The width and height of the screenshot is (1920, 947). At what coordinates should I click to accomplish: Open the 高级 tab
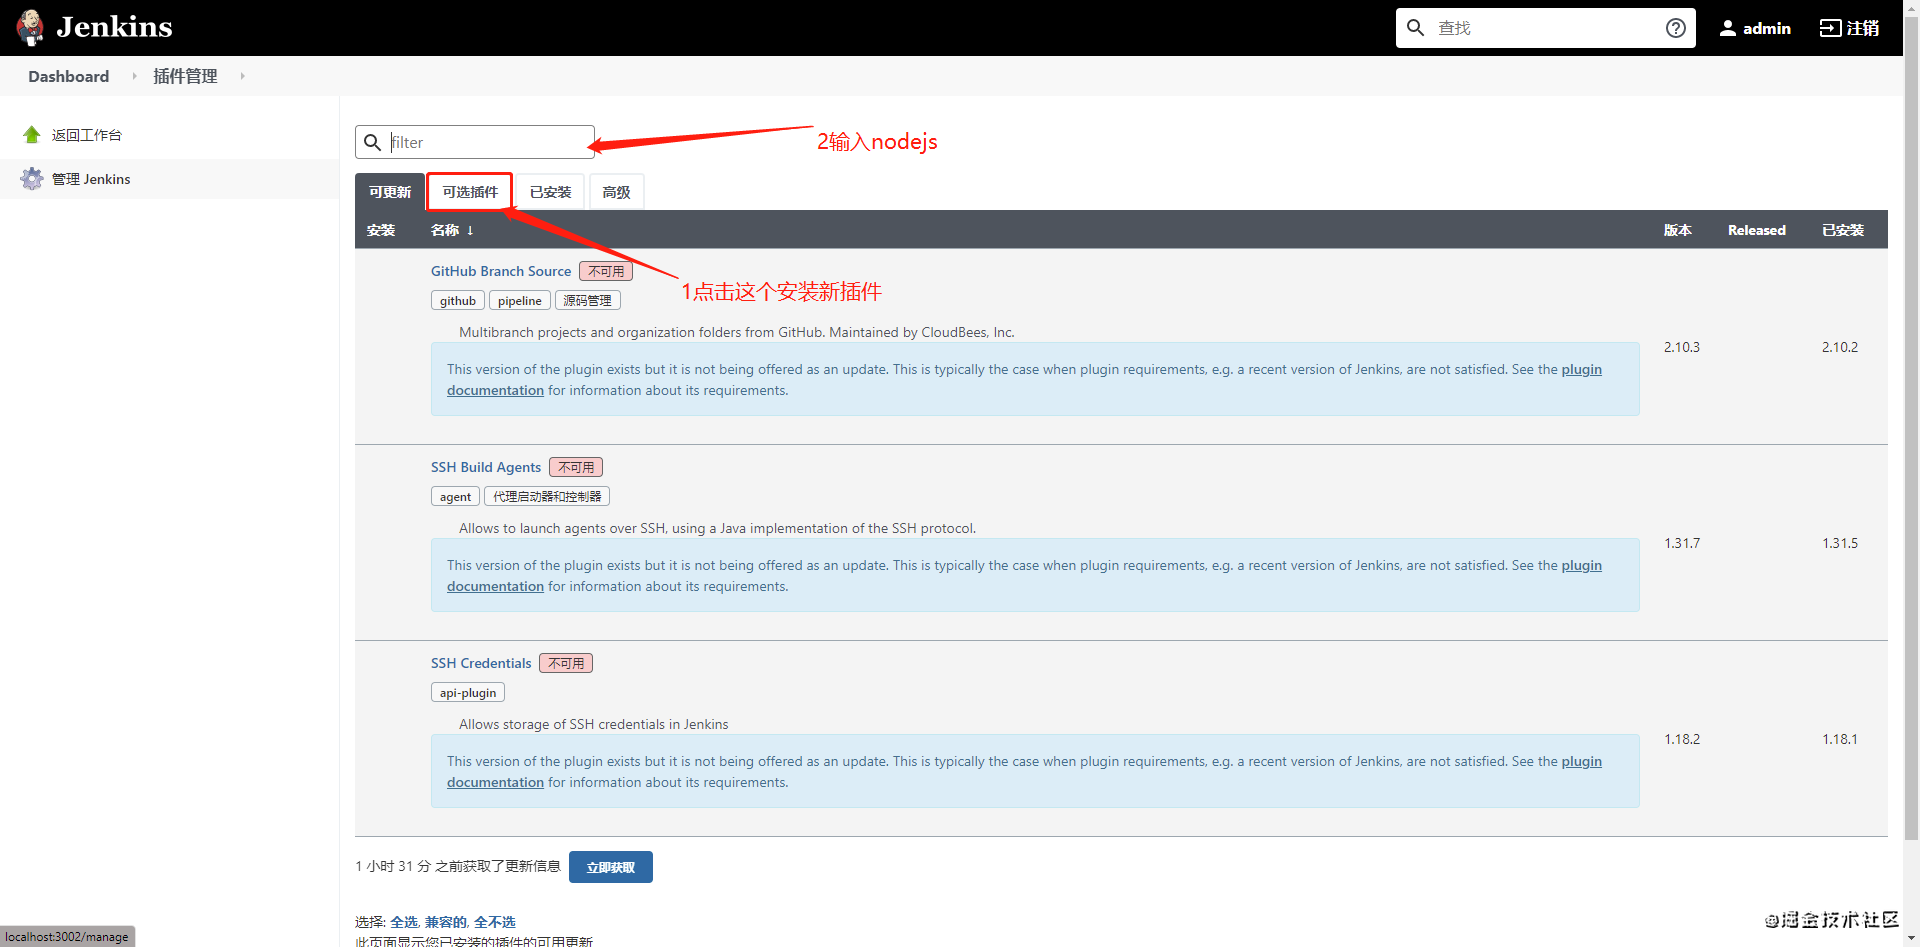click(x=617, y=192)
